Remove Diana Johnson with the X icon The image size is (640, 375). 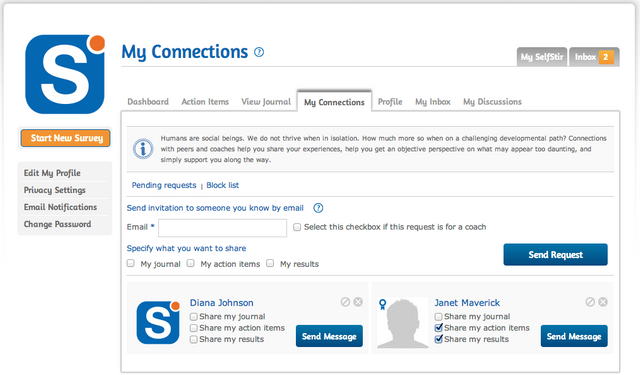point(358,302)
